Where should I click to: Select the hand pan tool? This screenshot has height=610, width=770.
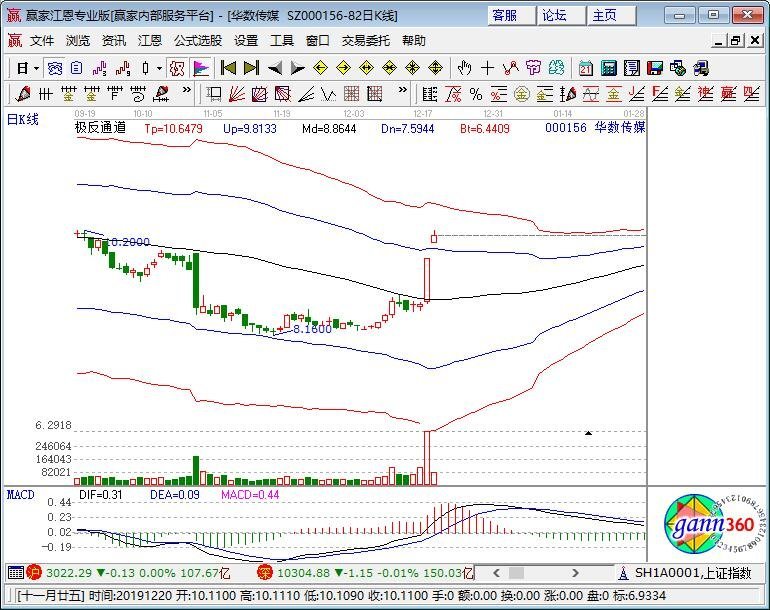pos(464,68)
